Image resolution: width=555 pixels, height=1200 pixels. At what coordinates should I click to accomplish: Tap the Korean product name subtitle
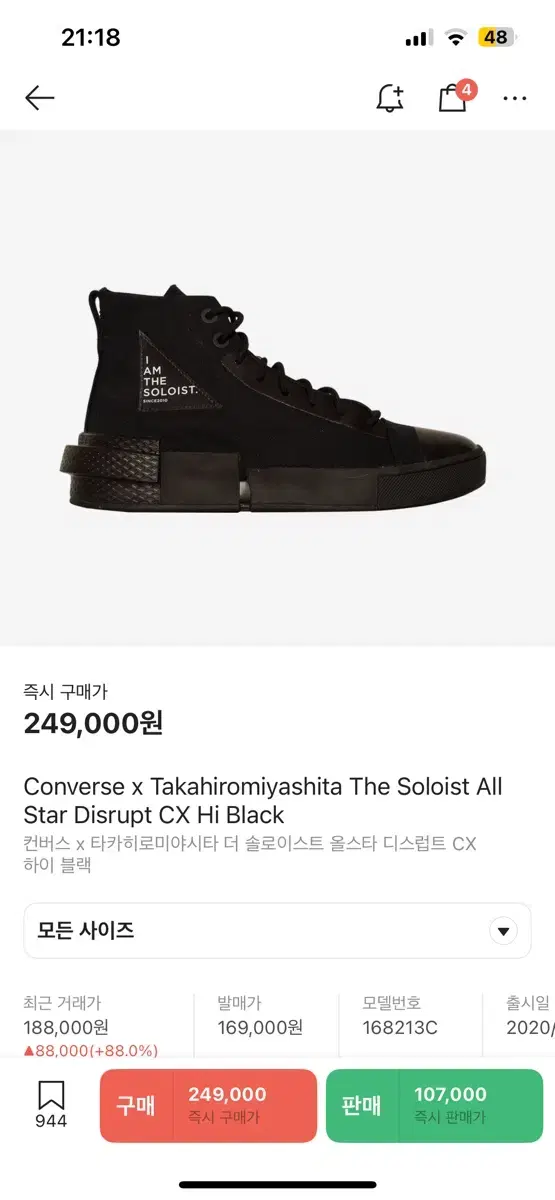(250, 854)
